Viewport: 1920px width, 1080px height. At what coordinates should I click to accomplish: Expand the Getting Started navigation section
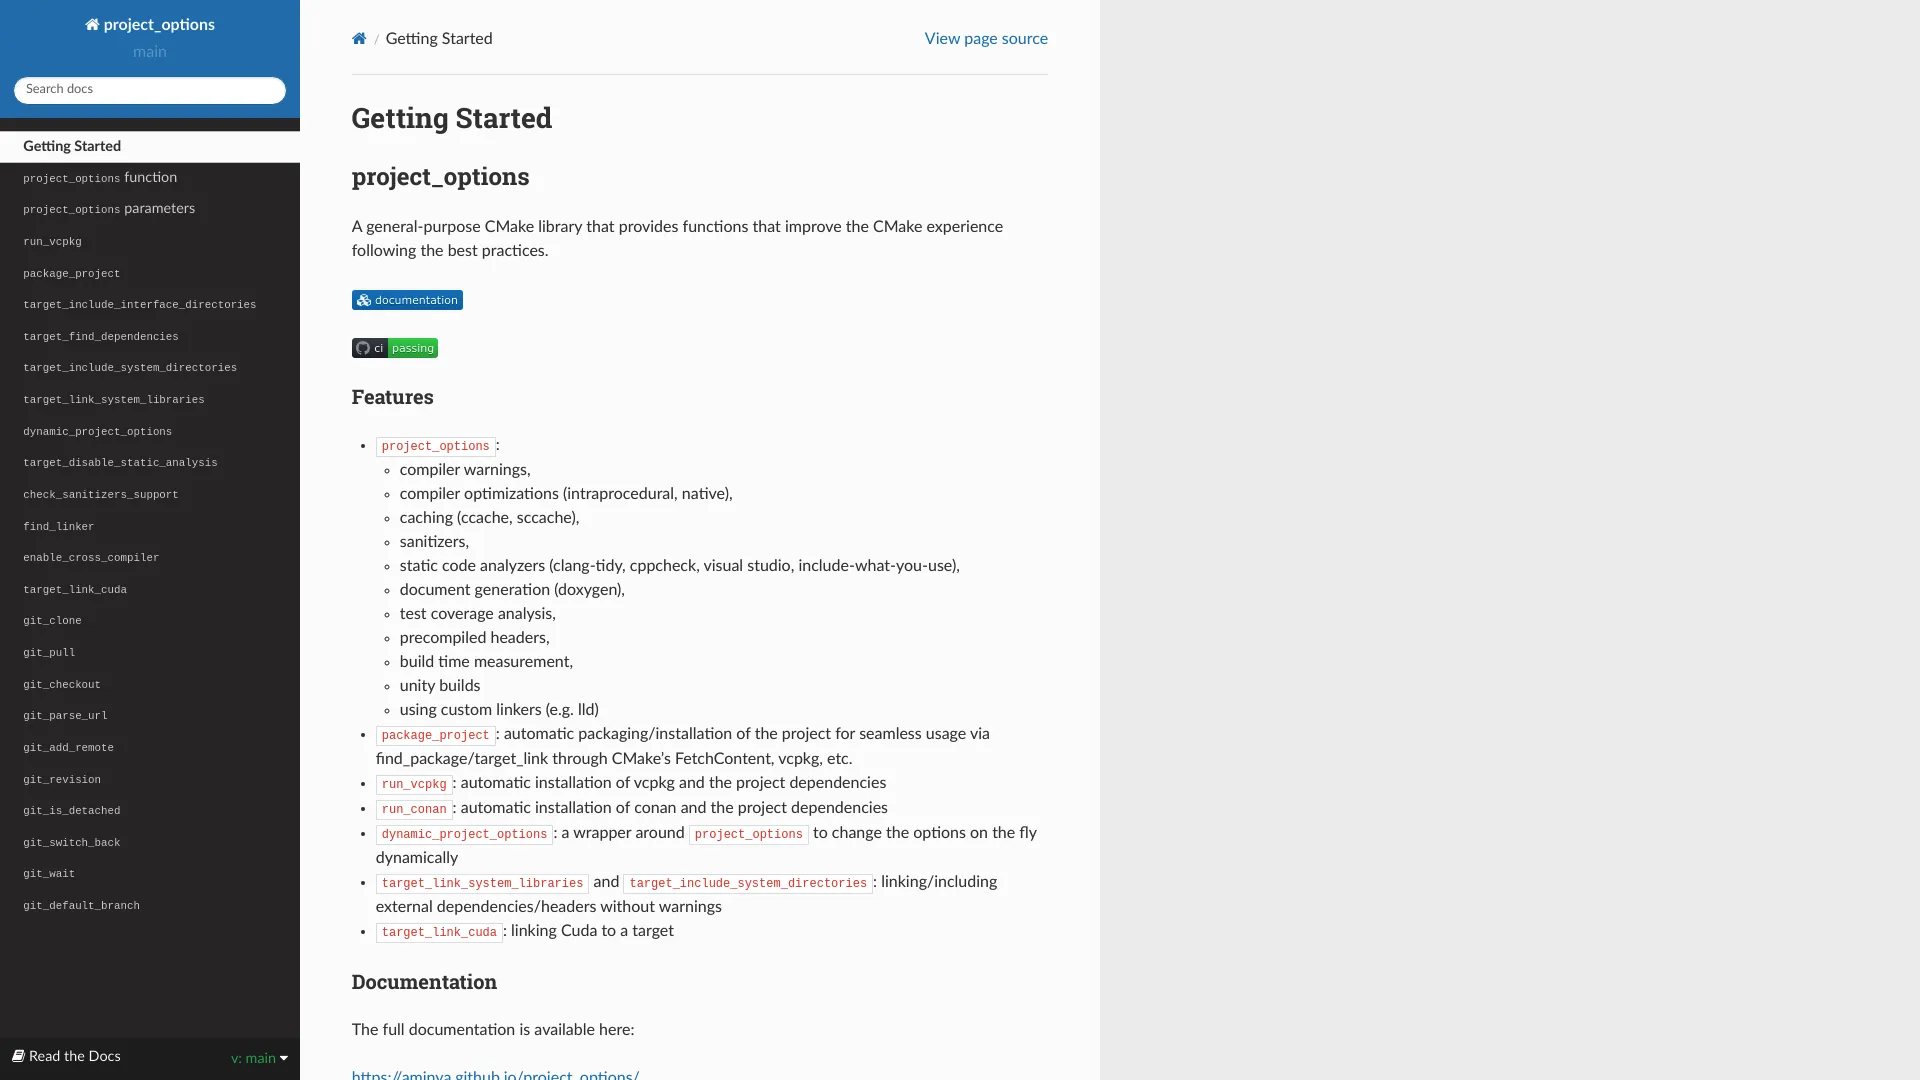[x=71, y=146]
